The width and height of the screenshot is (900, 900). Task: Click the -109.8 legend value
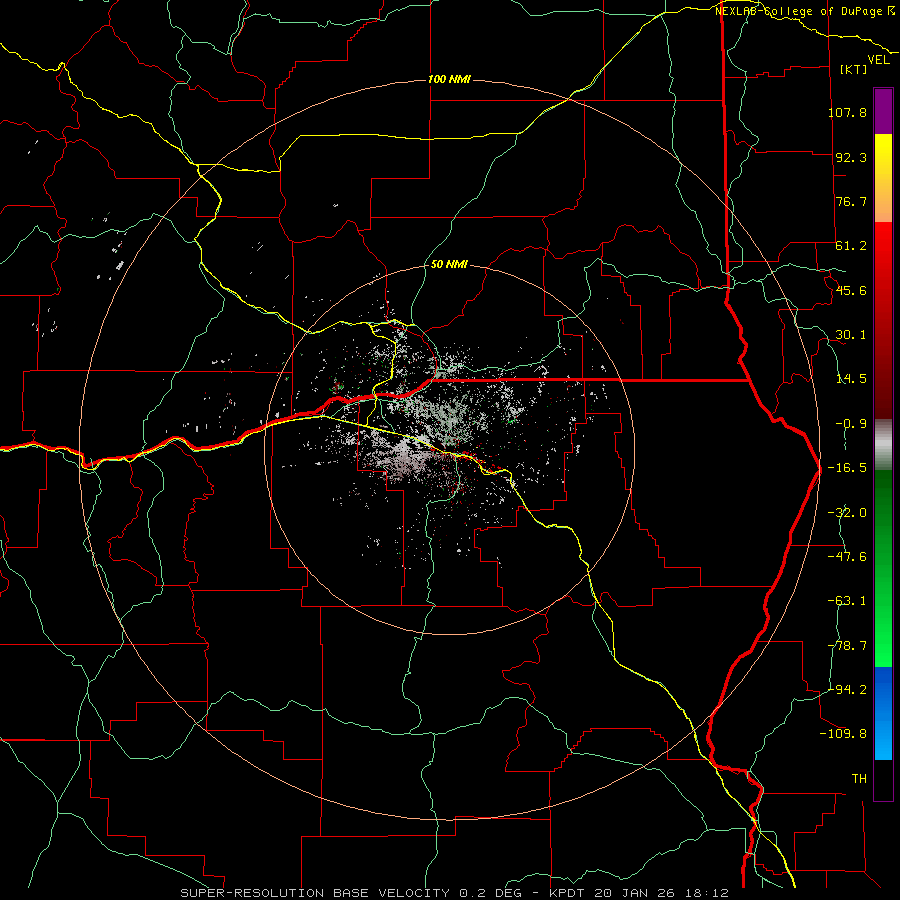pos(843,734)
